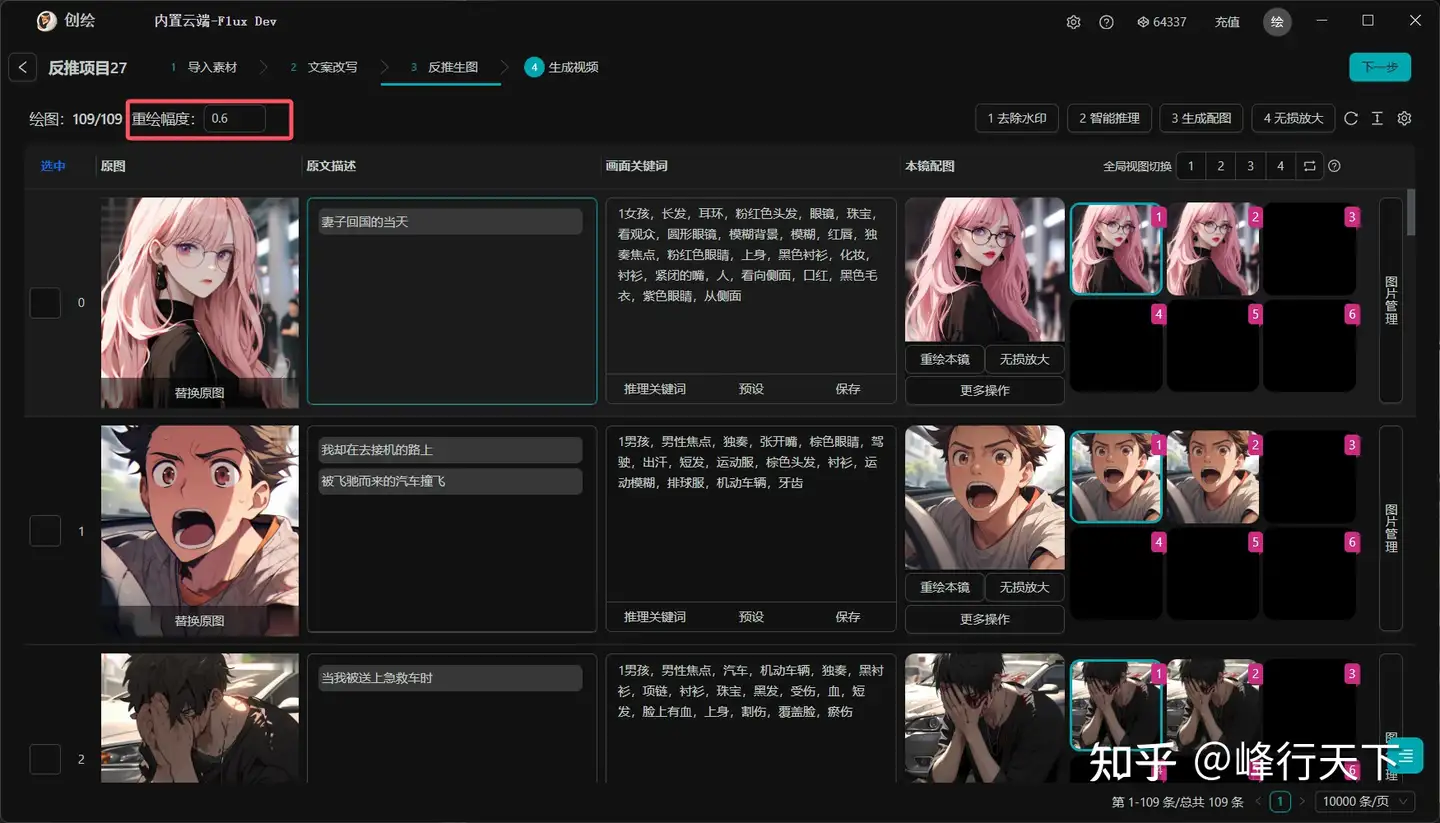1440x823 pixels.
Task: Open 预设 for row 0 keywords
Action: [x=751, y=389]
